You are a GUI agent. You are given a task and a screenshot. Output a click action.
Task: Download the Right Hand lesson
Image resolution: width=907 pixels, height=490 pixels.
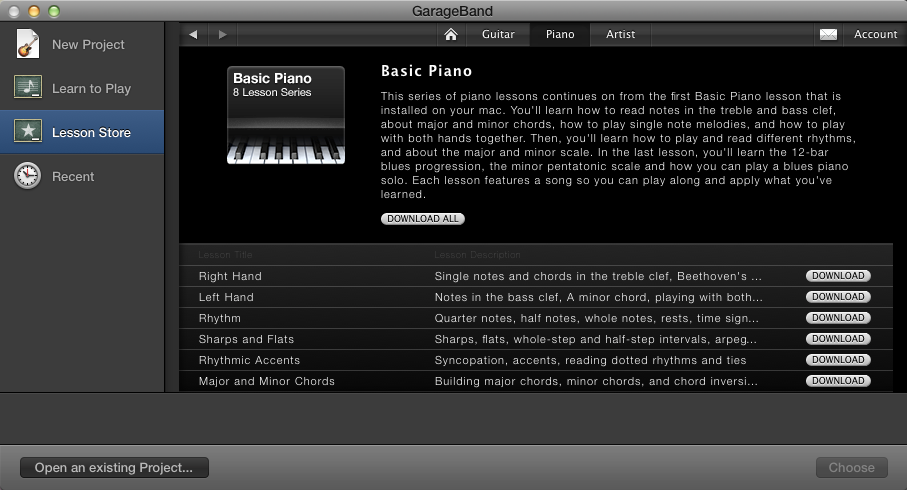click(x=838, y=276)
